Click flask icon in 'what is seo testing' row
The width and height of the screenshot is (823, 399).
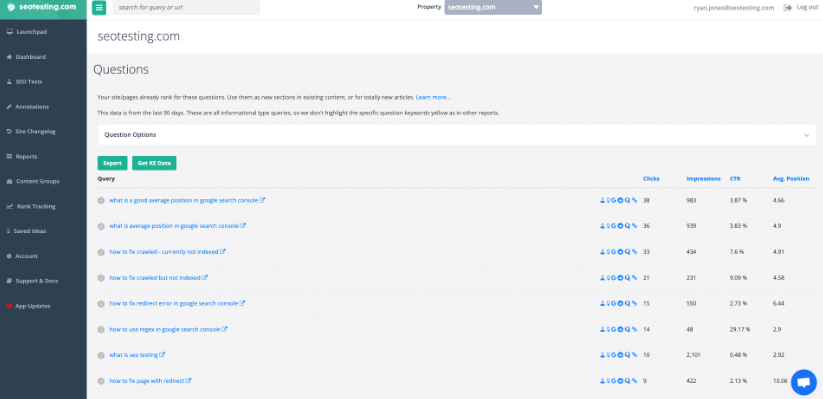pos(603,355)
